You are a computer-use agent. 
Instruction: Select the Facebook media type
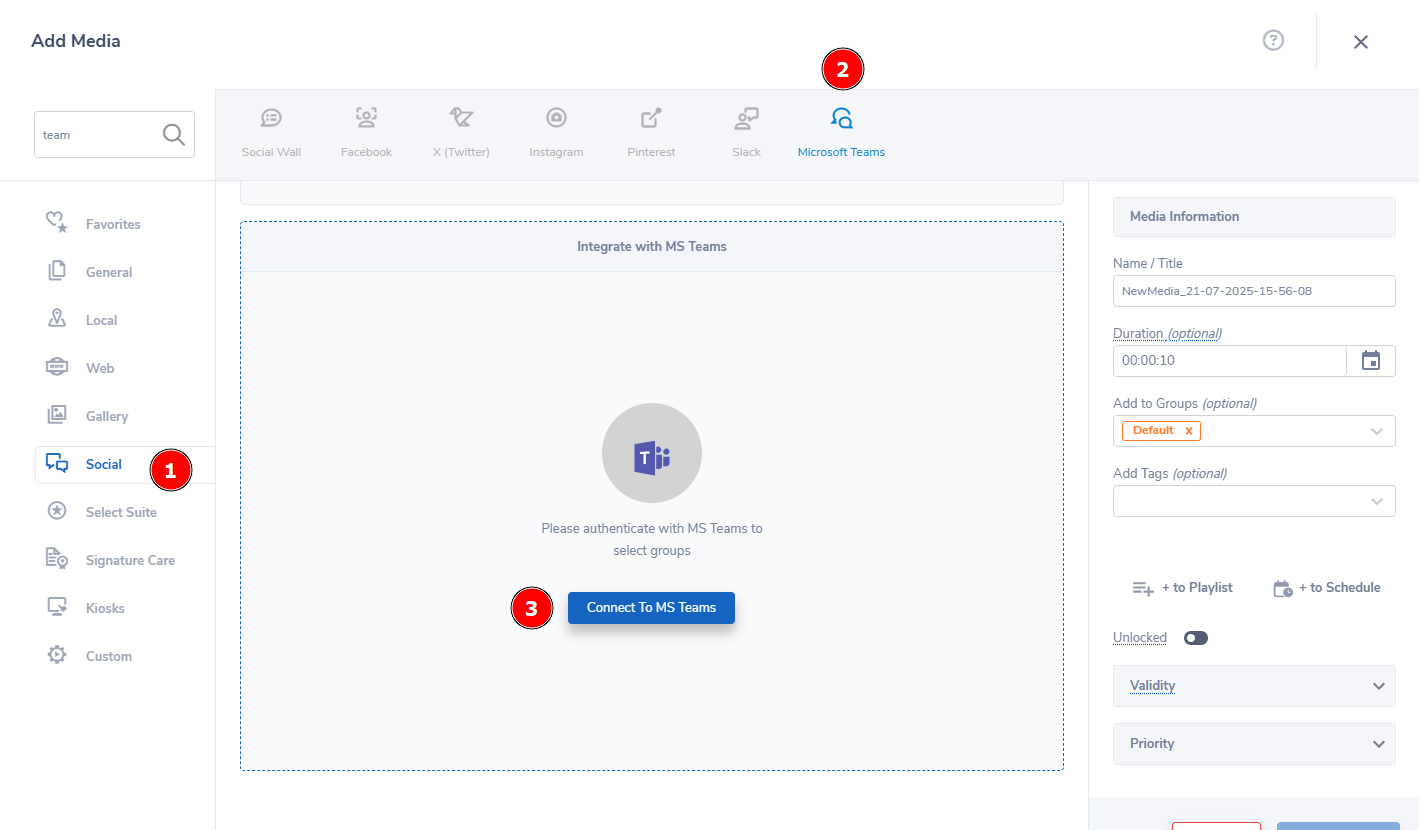pos(366,133)
